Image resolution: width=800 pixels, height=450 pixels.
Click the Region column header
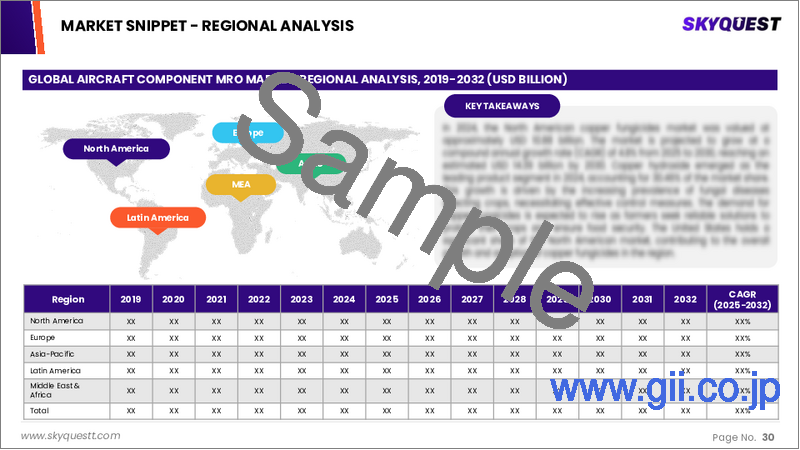67,298
